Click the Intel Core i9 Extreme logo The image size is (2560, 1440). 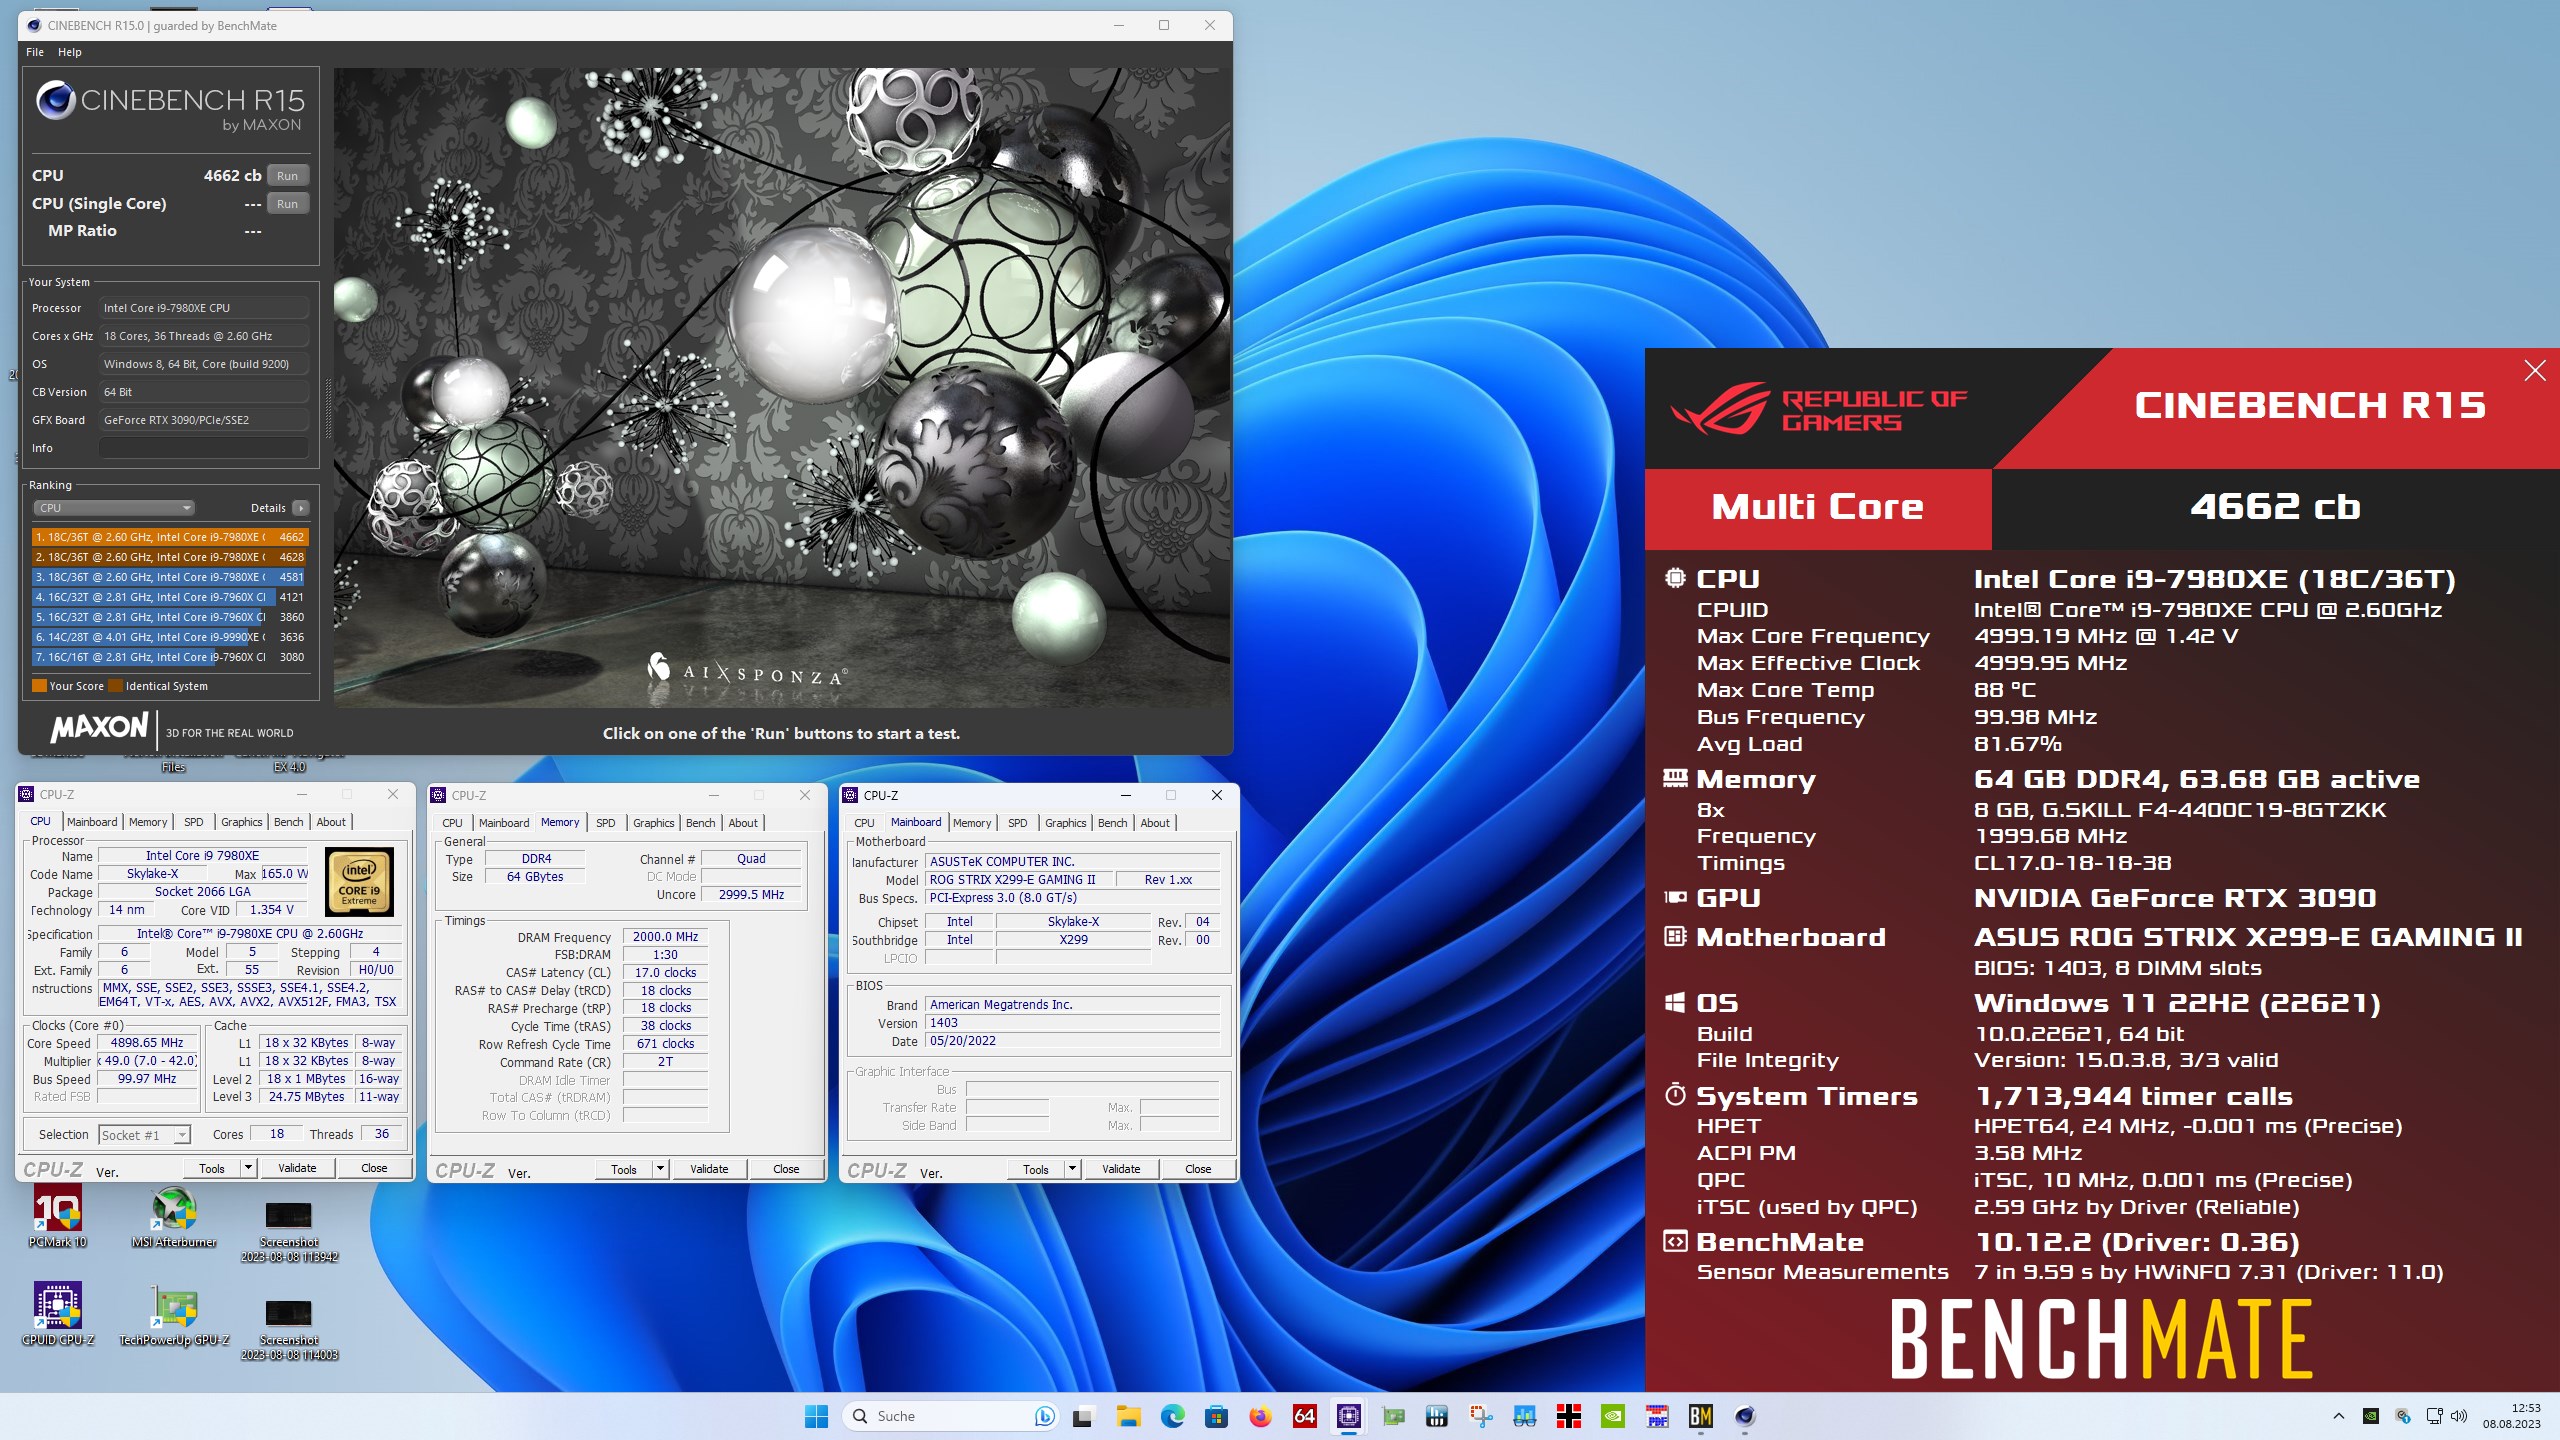(359, 882)
